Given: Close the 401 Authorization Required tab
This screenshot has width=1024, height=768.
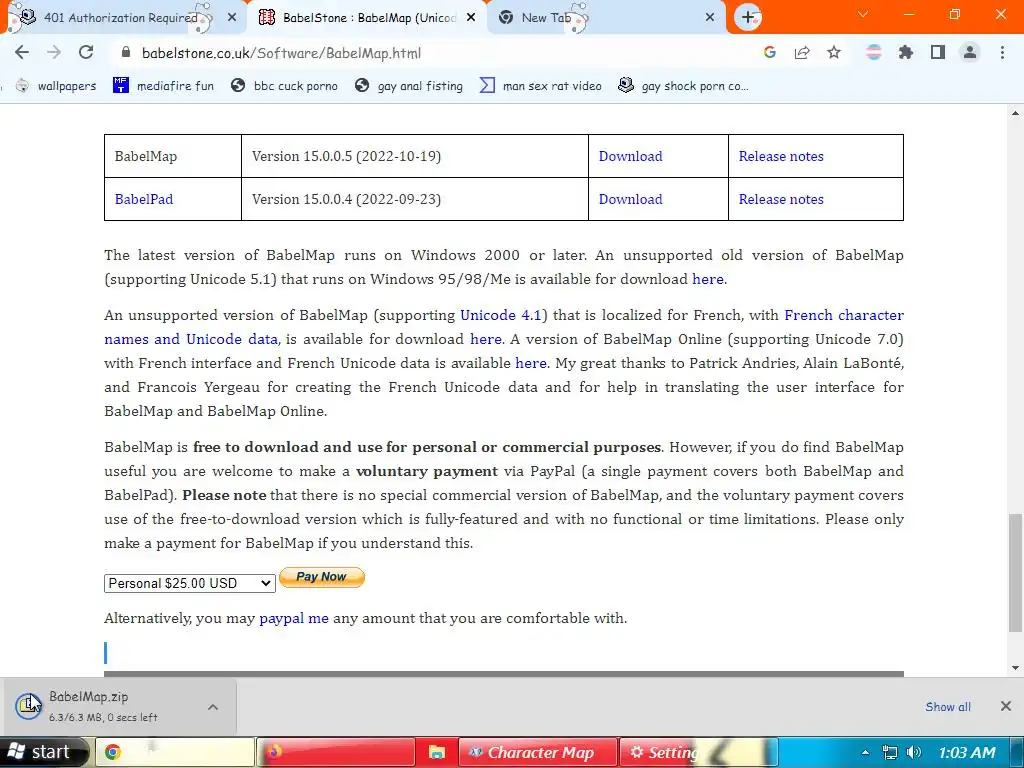Looking at the screenshot, I should coord(232,18).
